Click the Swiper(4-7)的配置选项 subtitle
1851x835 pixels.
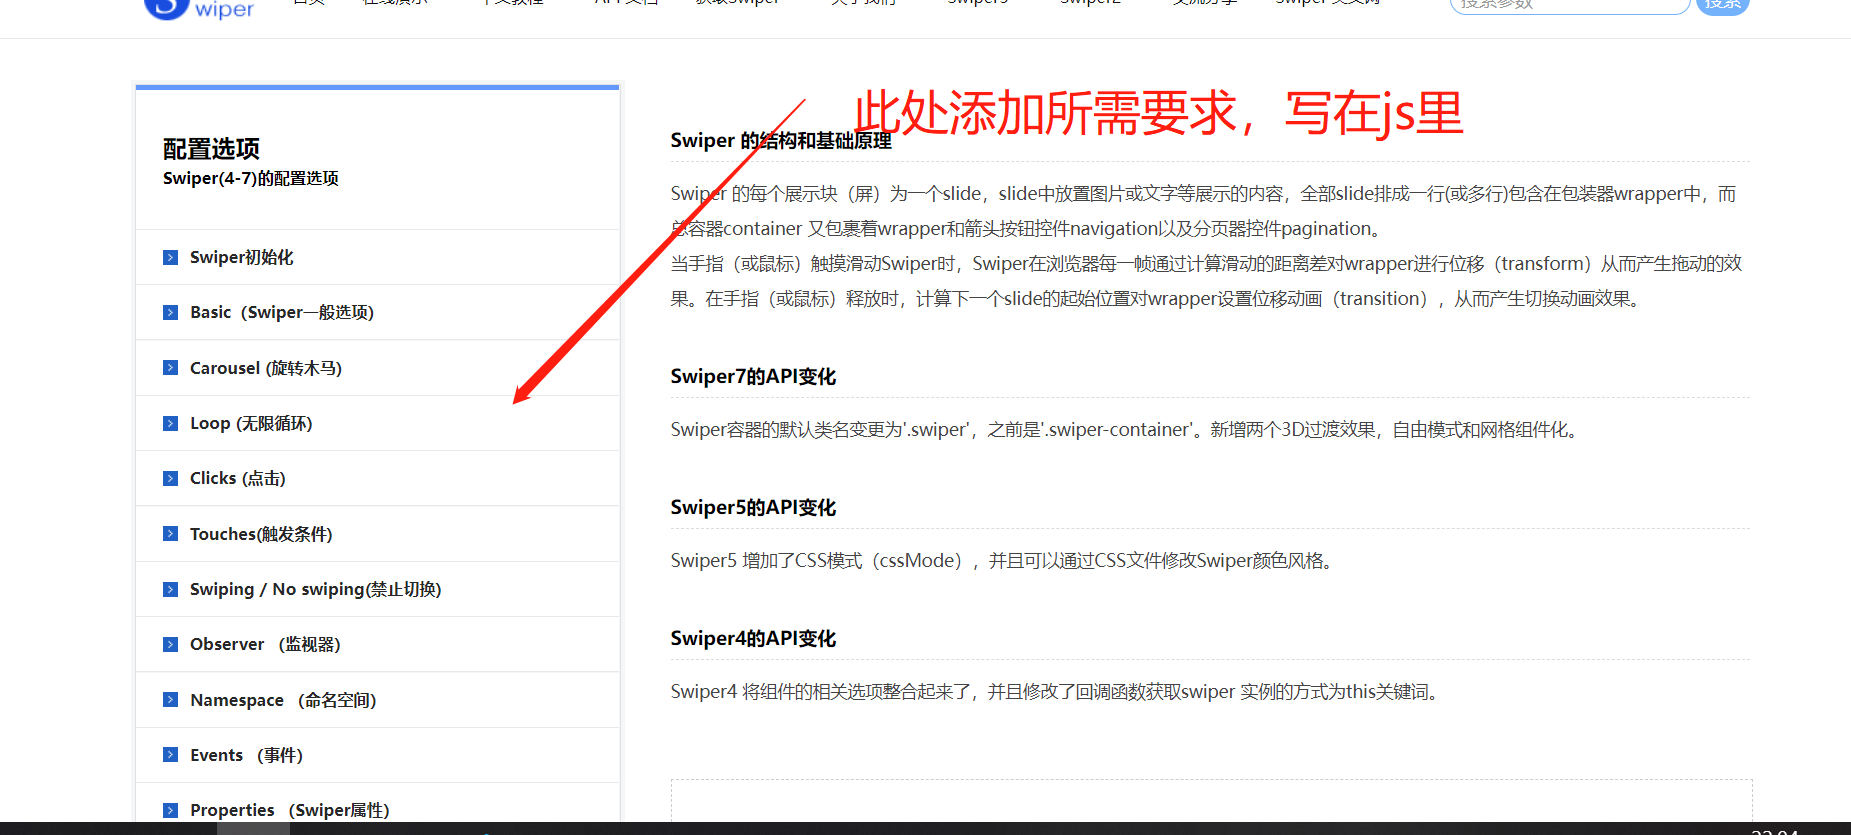(x=251, y=178)
